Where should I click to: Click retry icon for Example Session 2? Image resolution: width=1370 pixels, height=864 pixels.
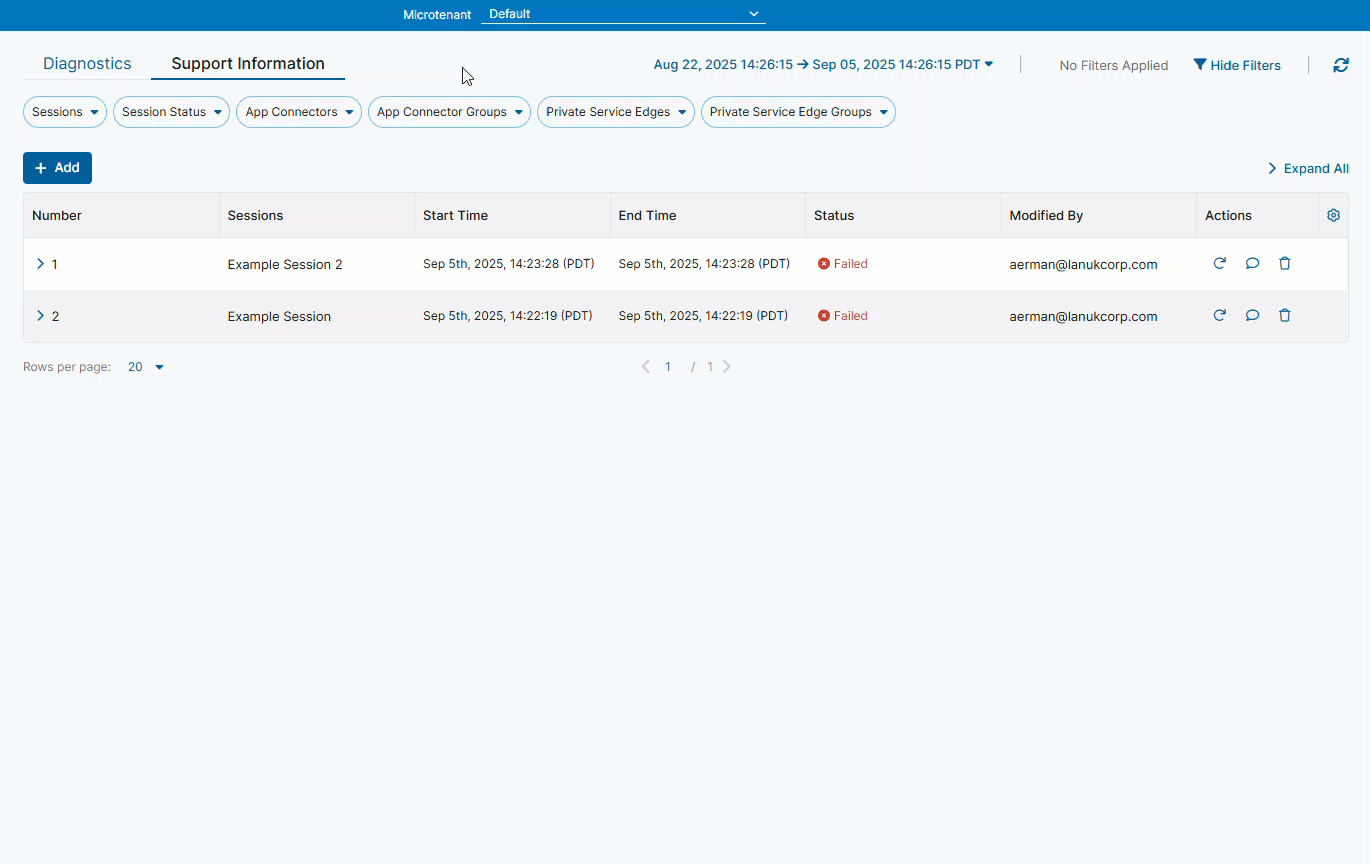click(1219, 264)
